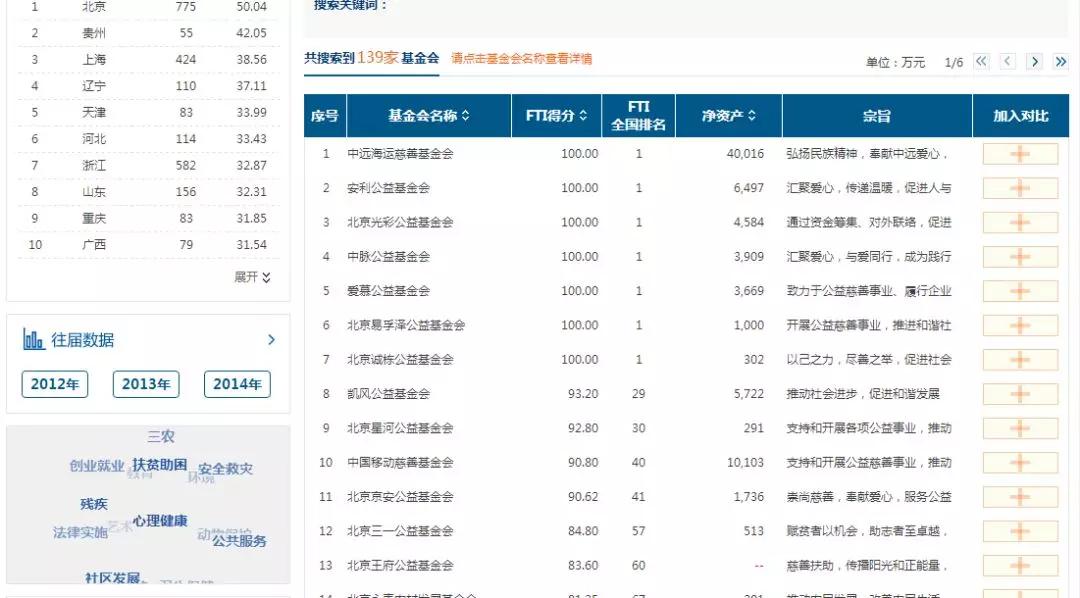Screen dimensions: 1080x598
Task: Sort table by 净资产 column
Action: (728, 116)
